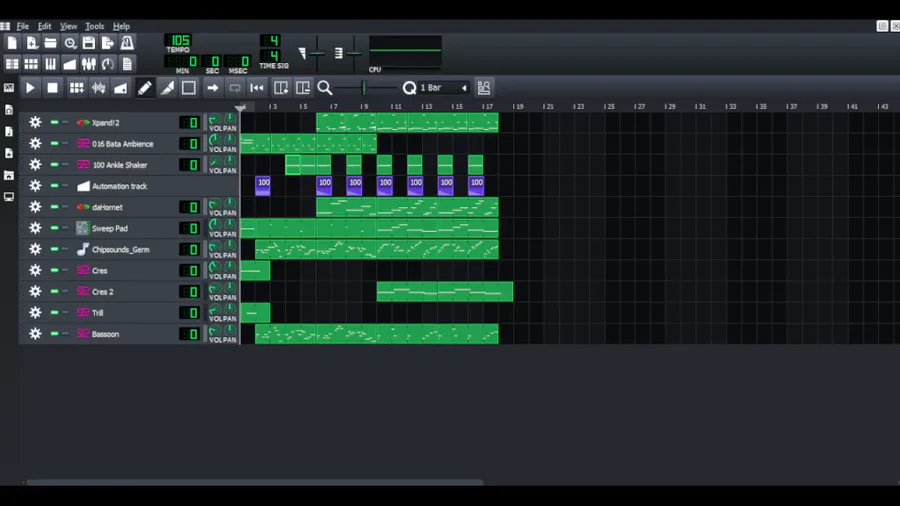Click the Export project icon

click(x=108, y=43)
